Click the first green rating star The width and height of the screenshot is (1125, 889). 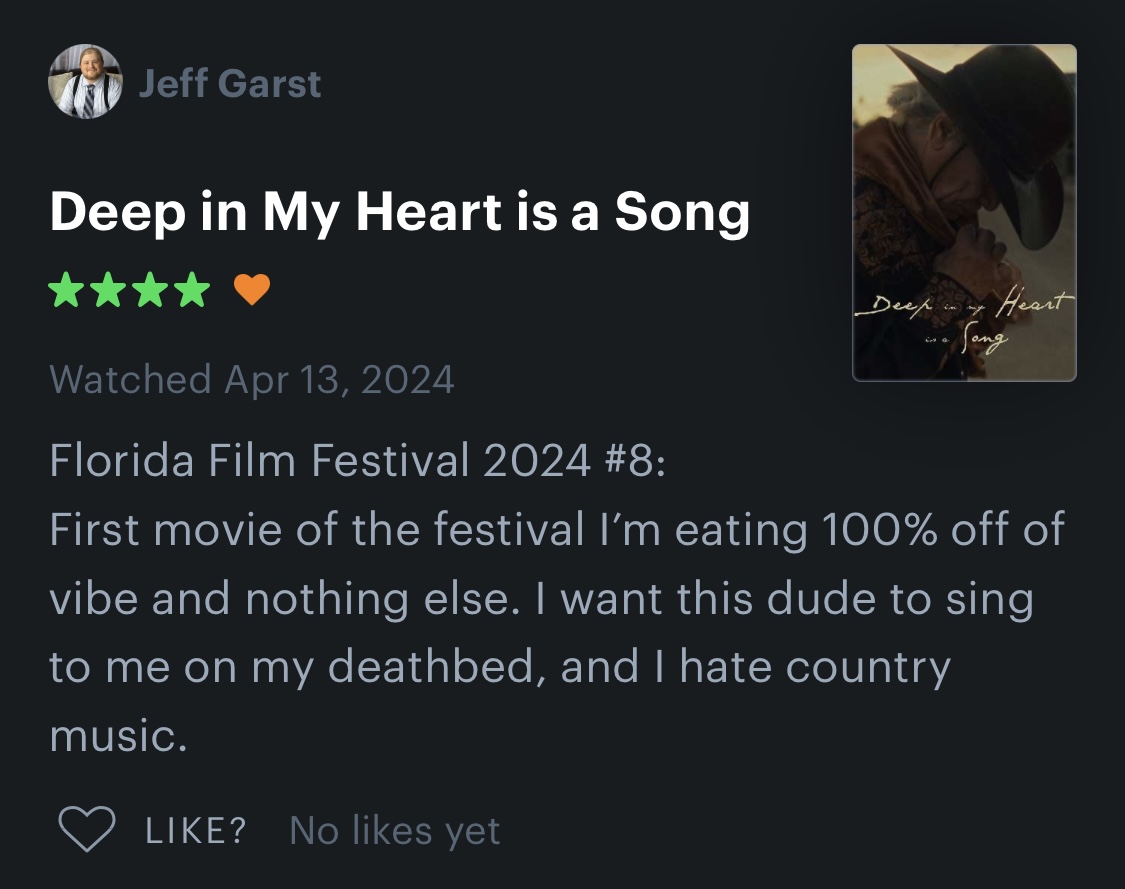66,290
